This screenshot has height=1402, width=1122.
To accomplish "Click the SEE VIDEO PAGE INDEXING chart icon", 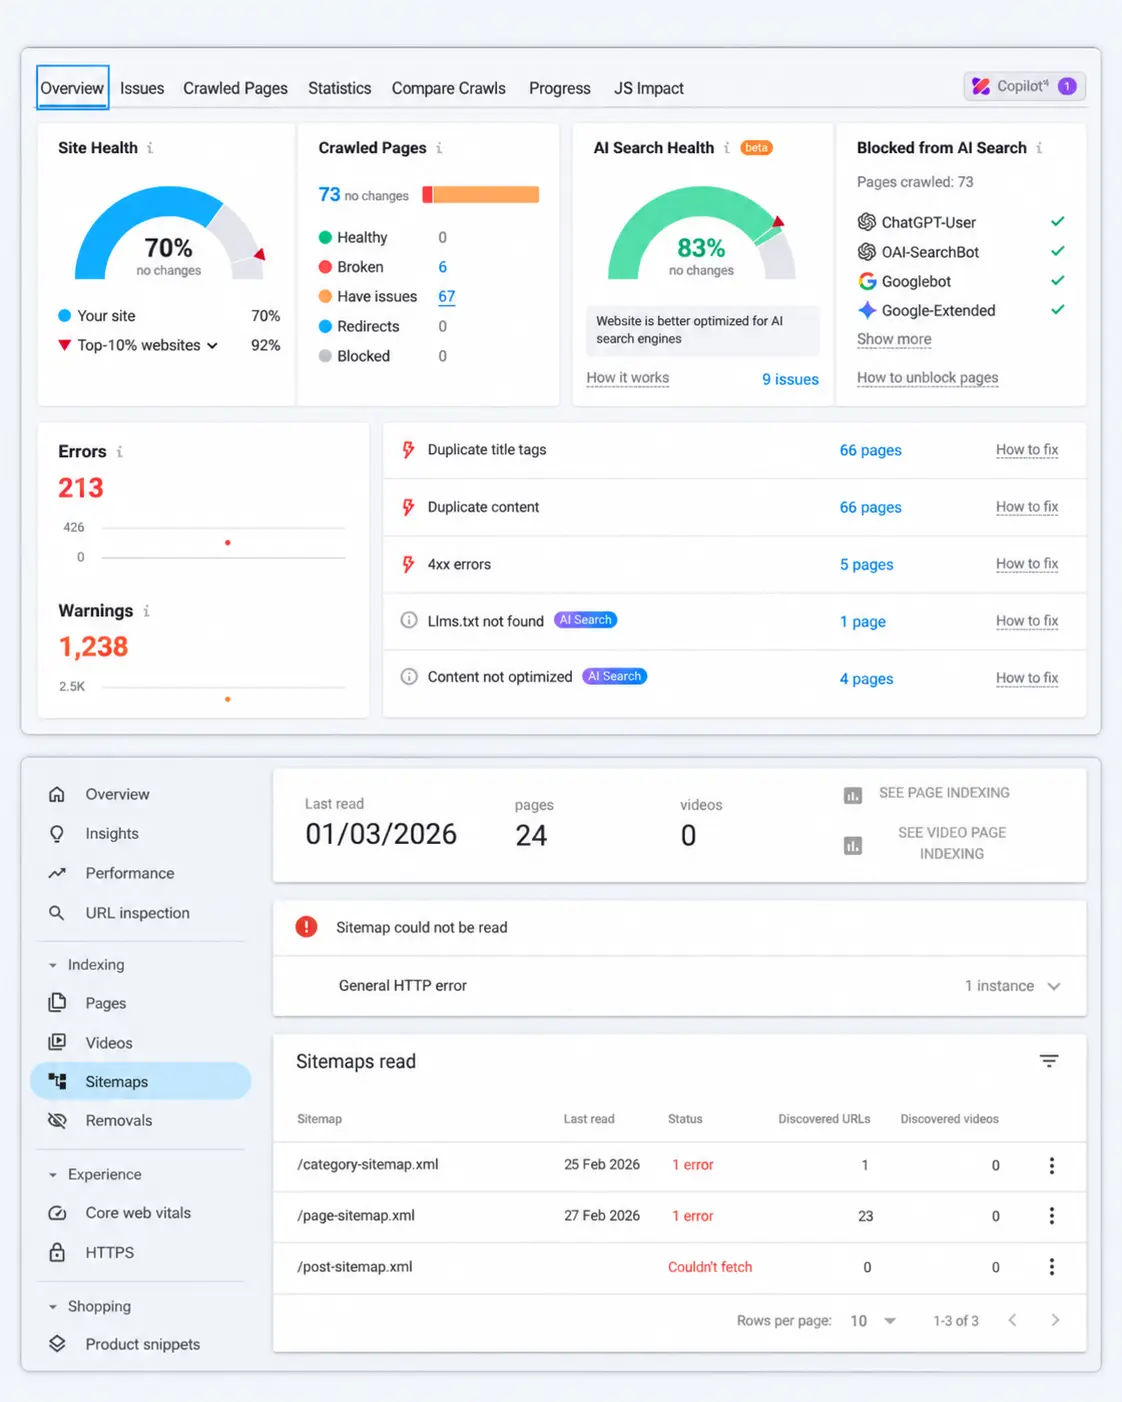I will (x=853, y=846).
